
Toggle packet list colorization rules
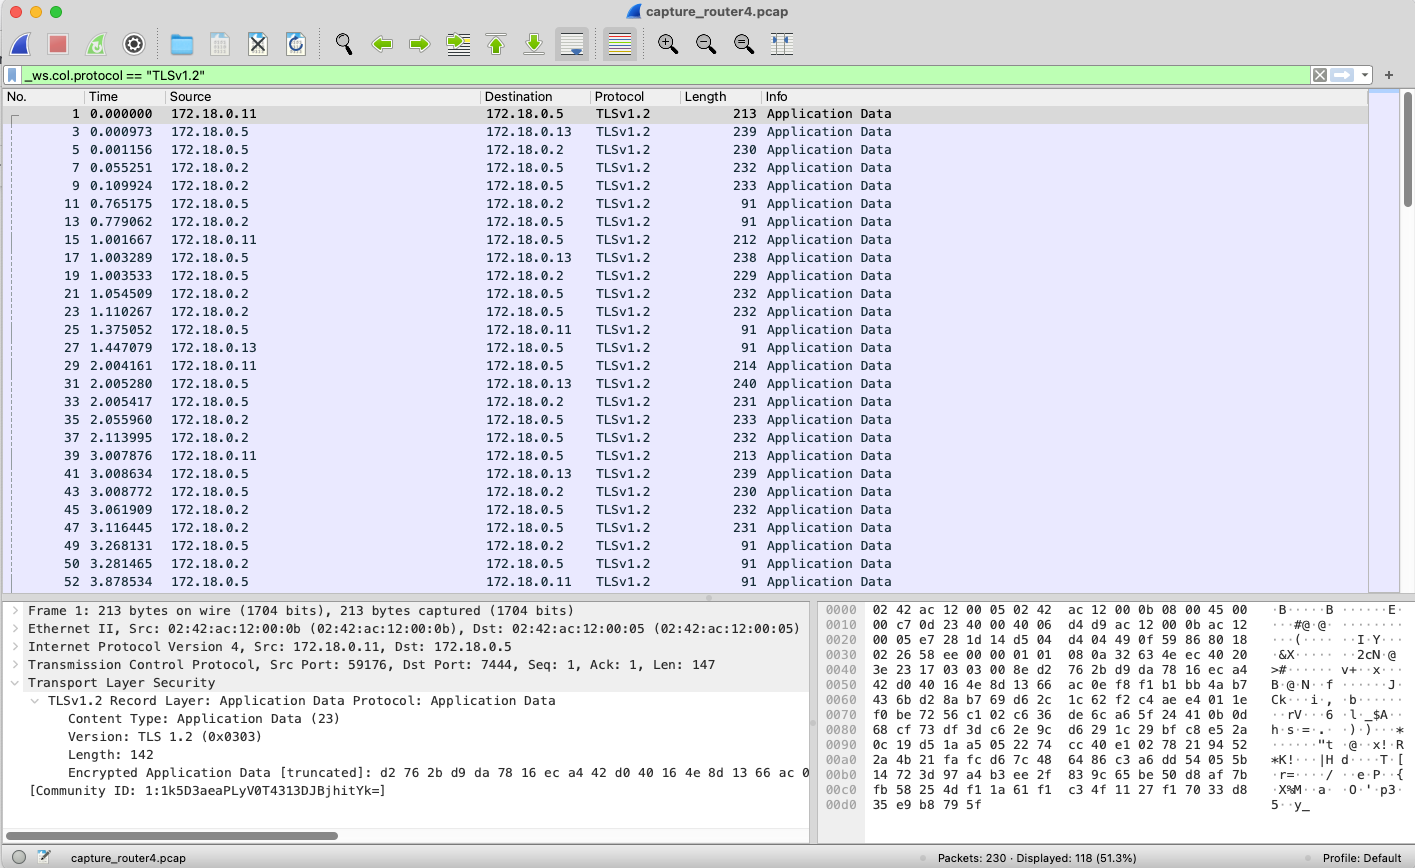(x=620, y=44)
